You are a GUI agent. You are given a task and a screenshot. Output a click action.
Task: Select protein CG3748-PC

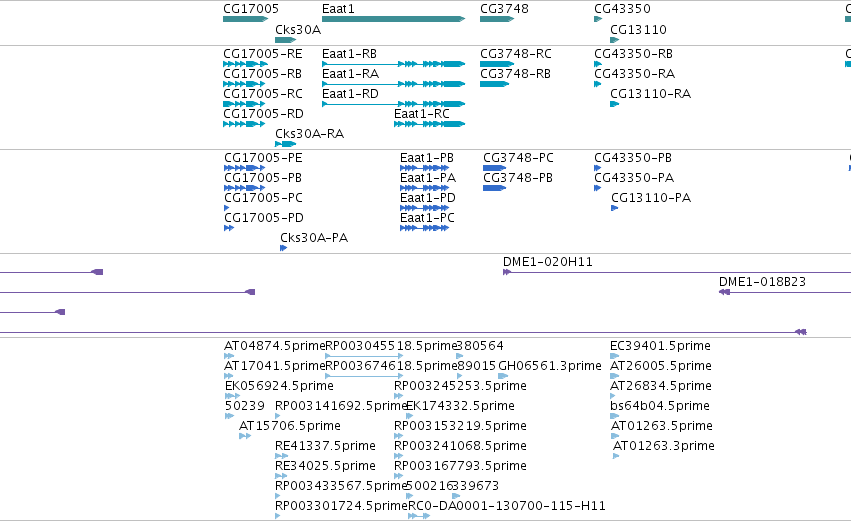pos(494,168)
